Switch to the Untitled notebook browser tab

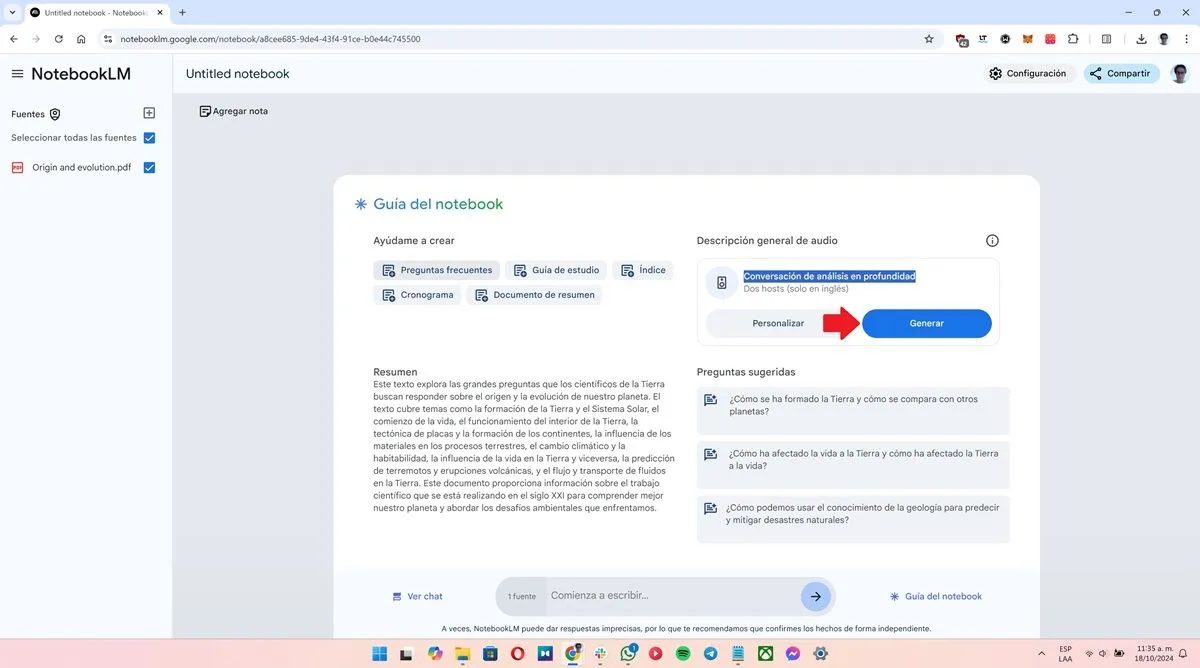[94, 12]
